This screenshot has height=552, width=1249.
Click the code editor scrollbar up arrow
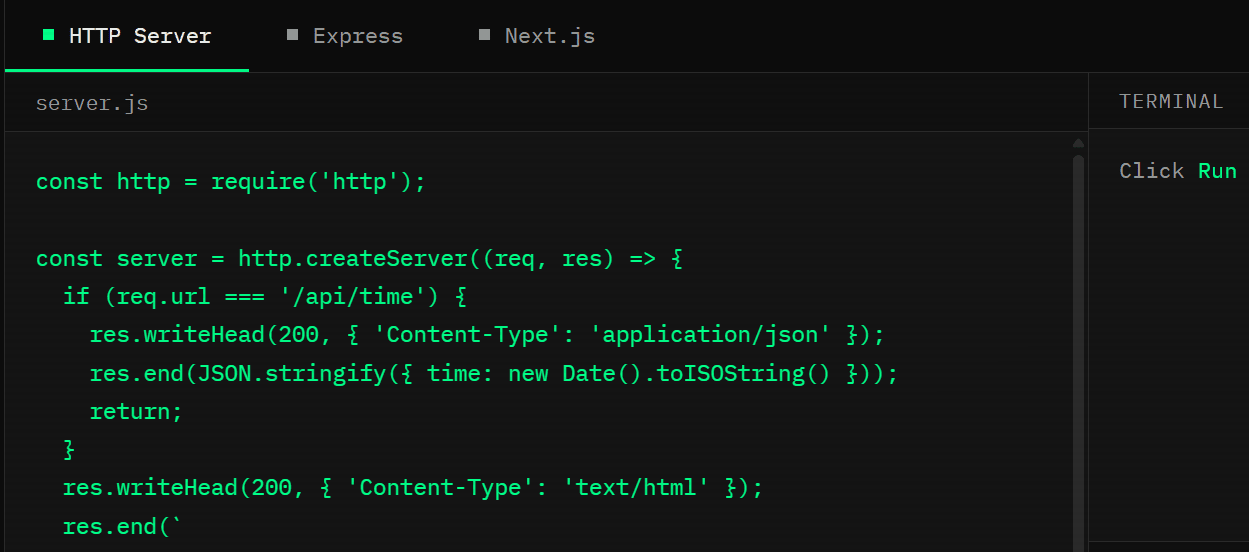click(x=1078, y=143)
